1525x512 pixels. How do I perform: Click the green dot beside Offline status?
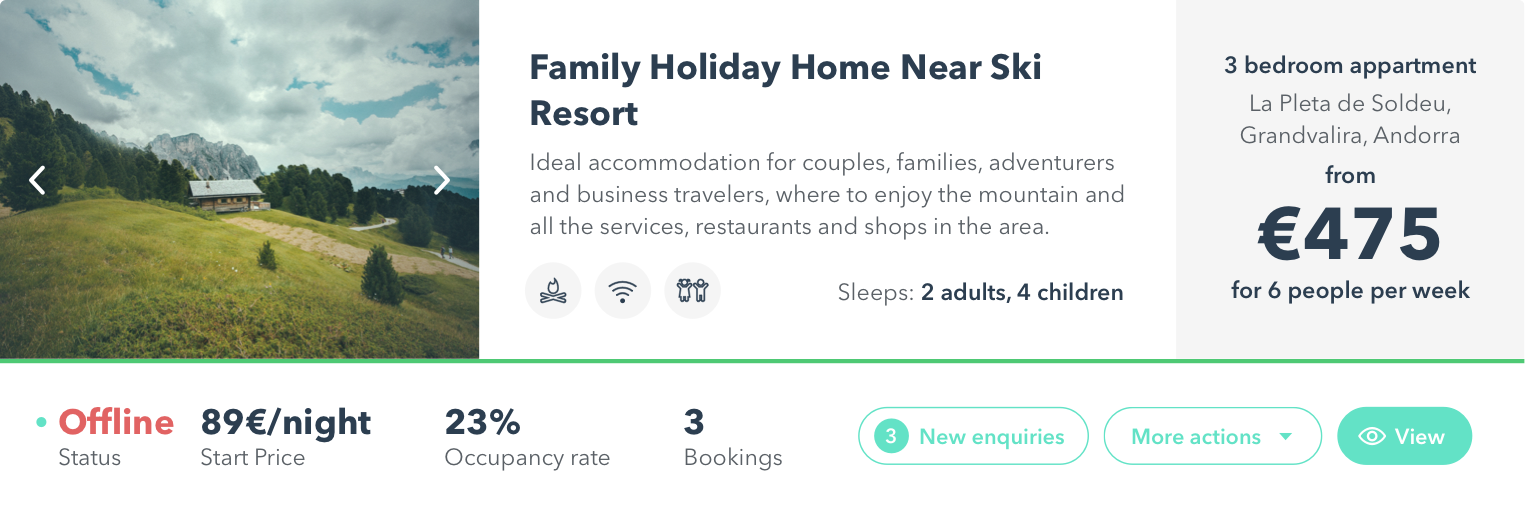(x=41, y=423)
